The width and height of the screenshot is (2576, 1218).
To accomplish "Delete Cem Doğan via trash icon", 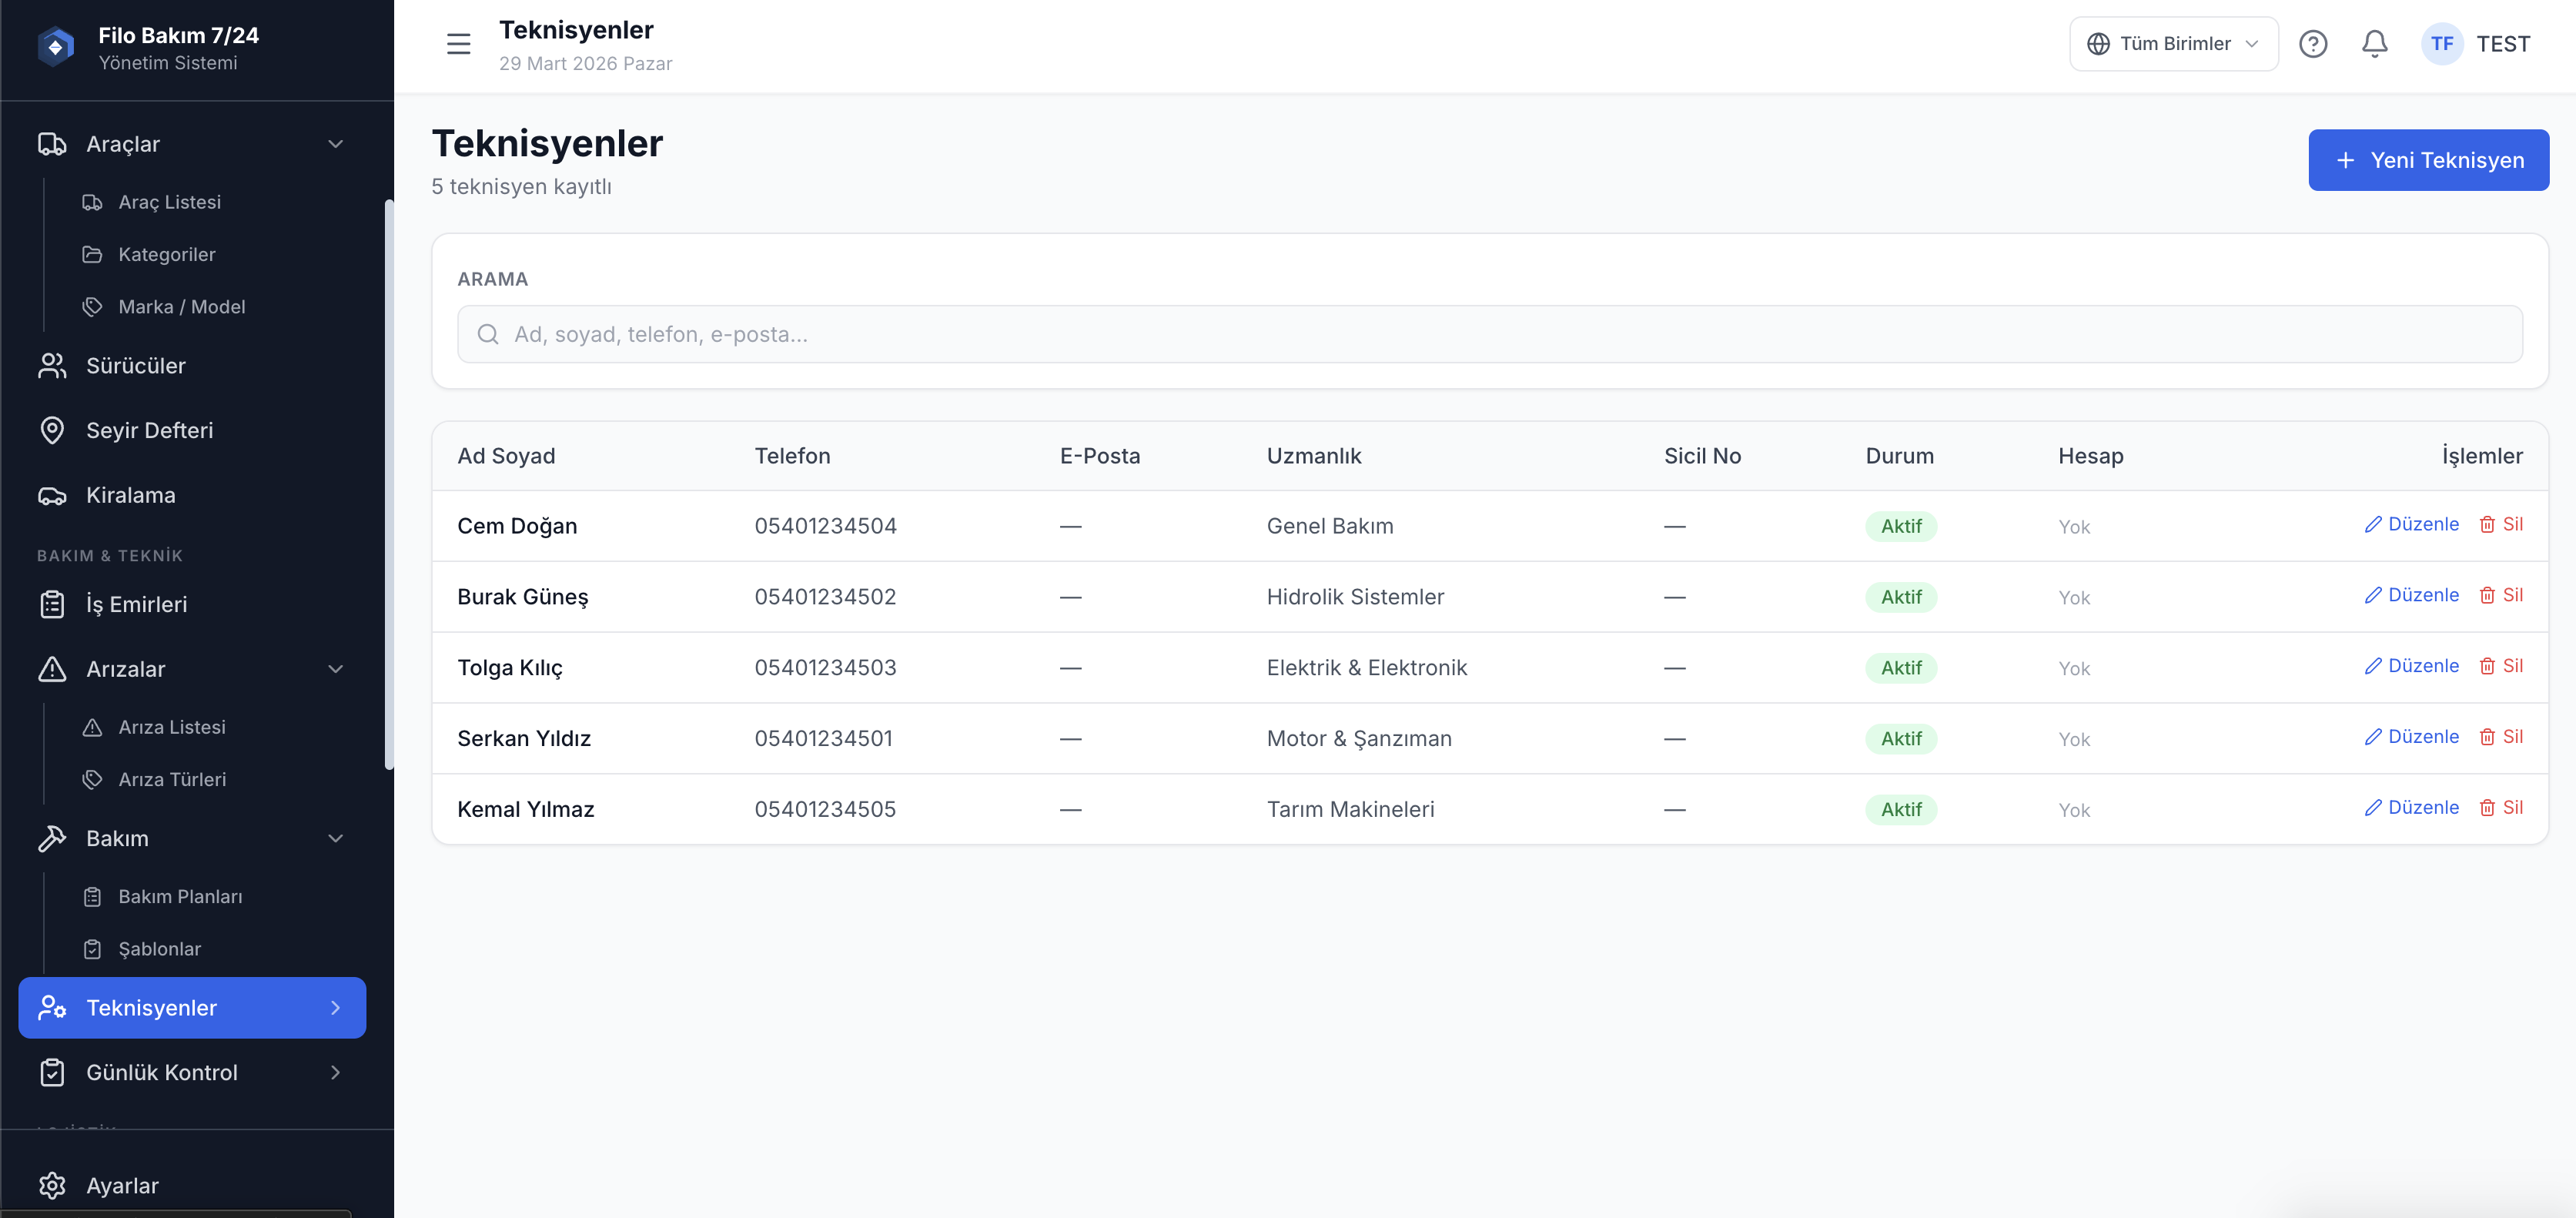I will [x=2487, y=525].
